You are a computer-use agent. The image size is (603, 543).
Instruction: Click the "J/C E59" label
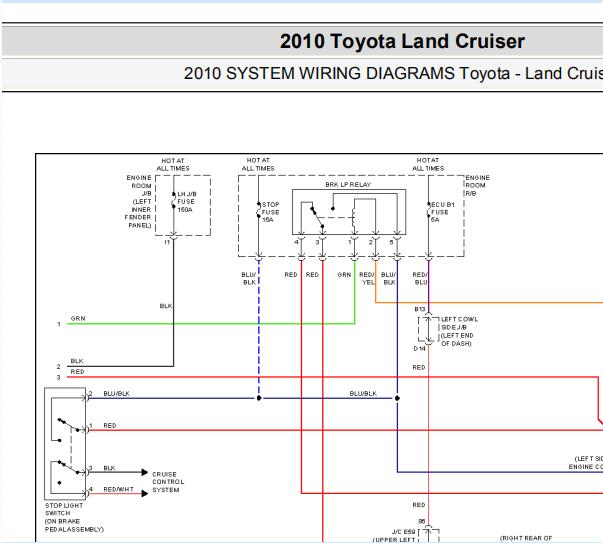403,531
